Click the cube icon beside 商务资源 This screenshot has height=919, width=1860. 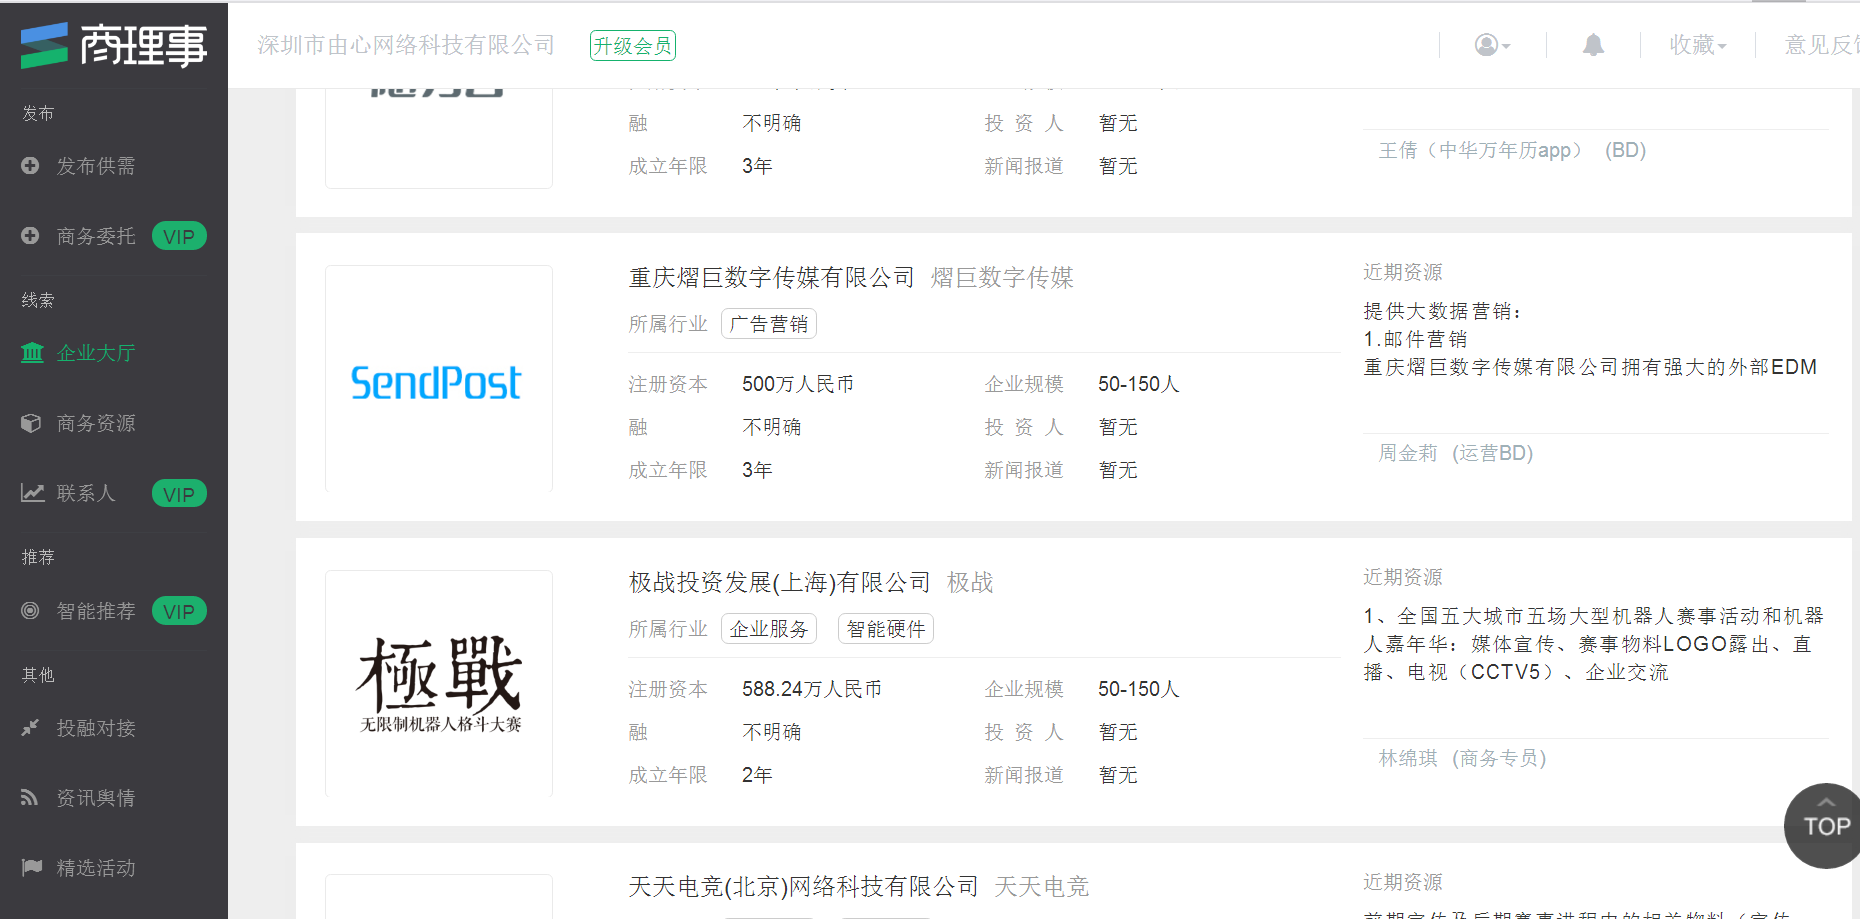click(x=31, y=423)
